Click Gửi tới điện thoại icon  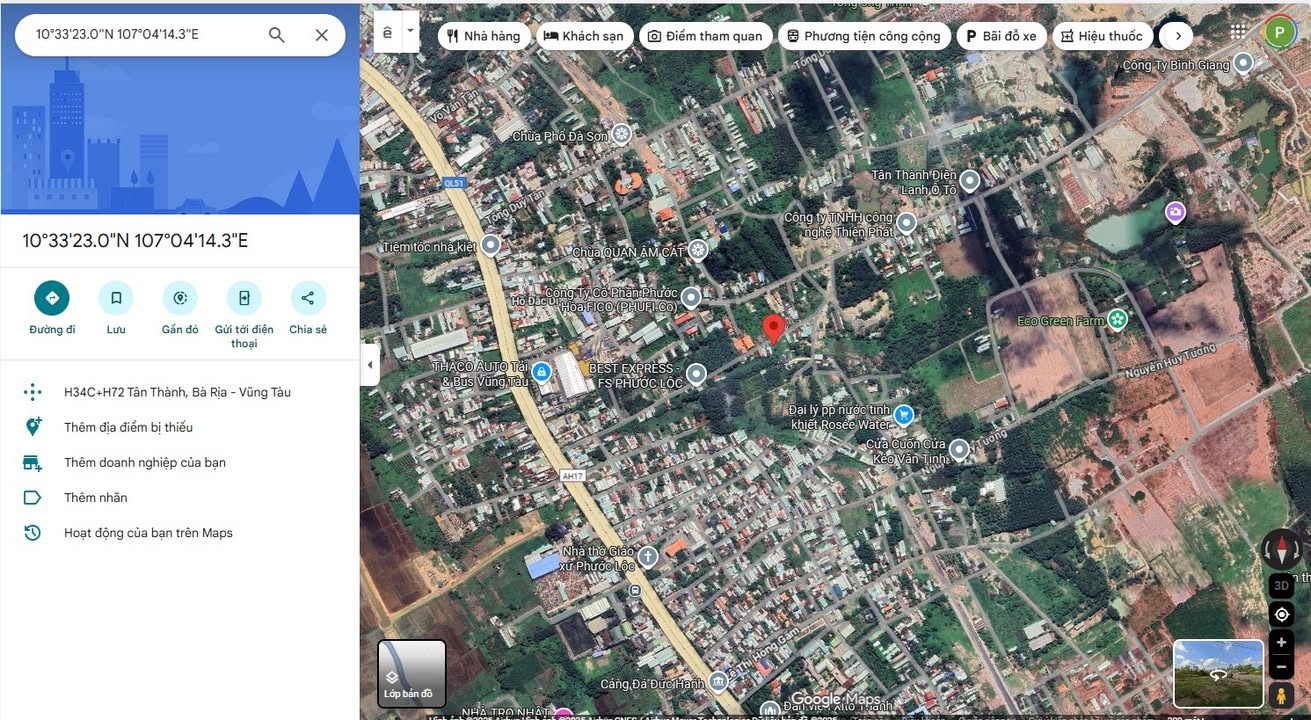point(244,298)
